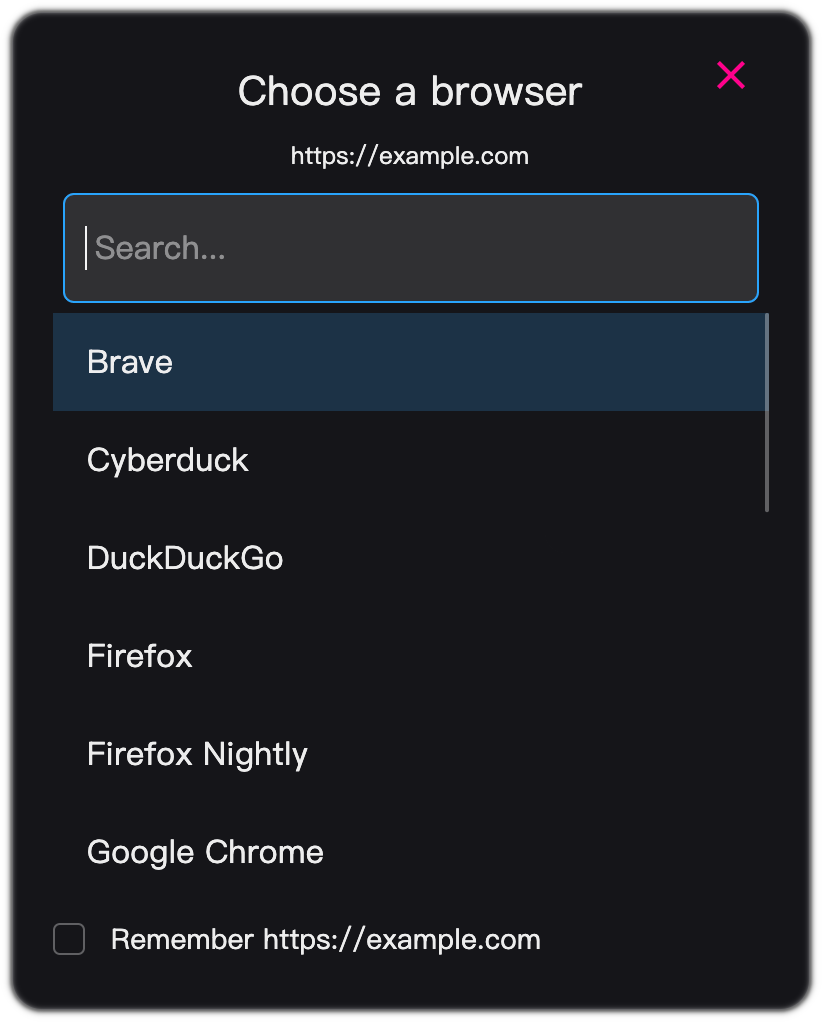Click the Remember https://example.com label text
This screenshot has height=1022, width=822.
coord(325,940)
